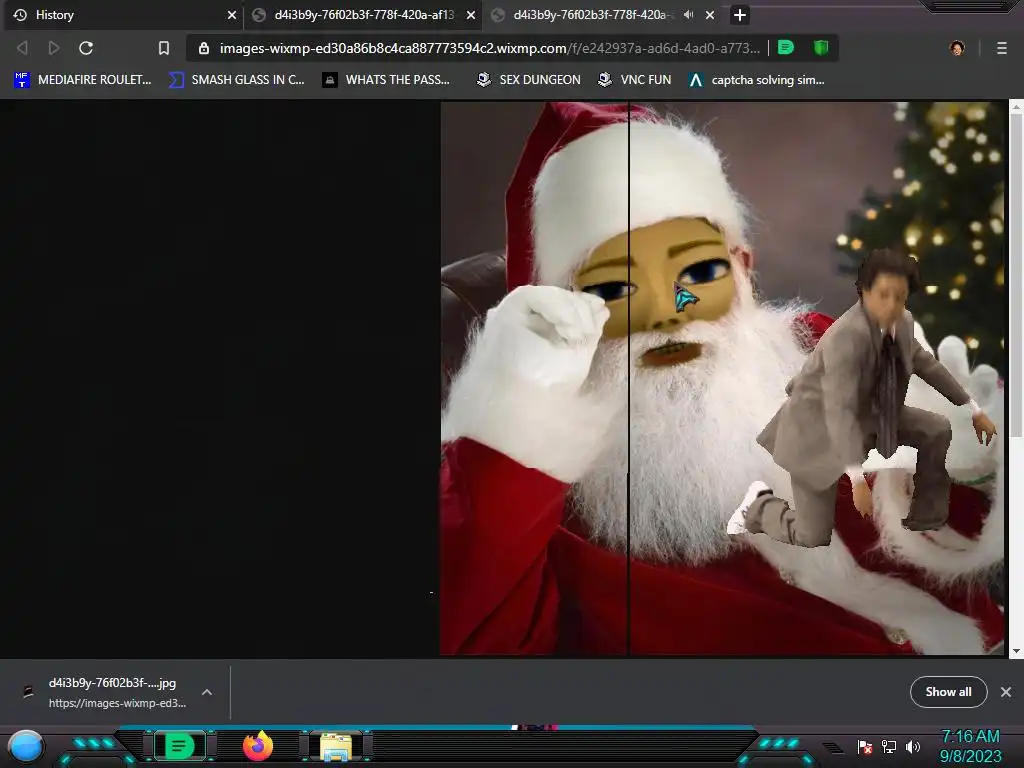Go forward with the browser forward arrow
Viewport: 1024px width, 768px height.
[54, 48]
